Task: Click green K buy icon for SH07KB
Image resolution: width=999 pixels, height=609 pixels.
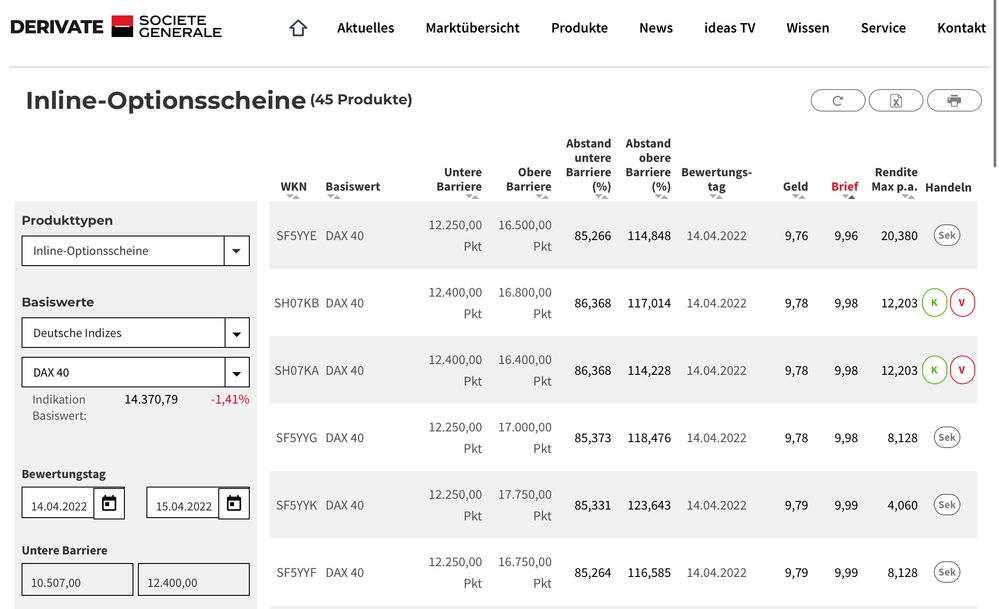Action: [x=934, y=303]
